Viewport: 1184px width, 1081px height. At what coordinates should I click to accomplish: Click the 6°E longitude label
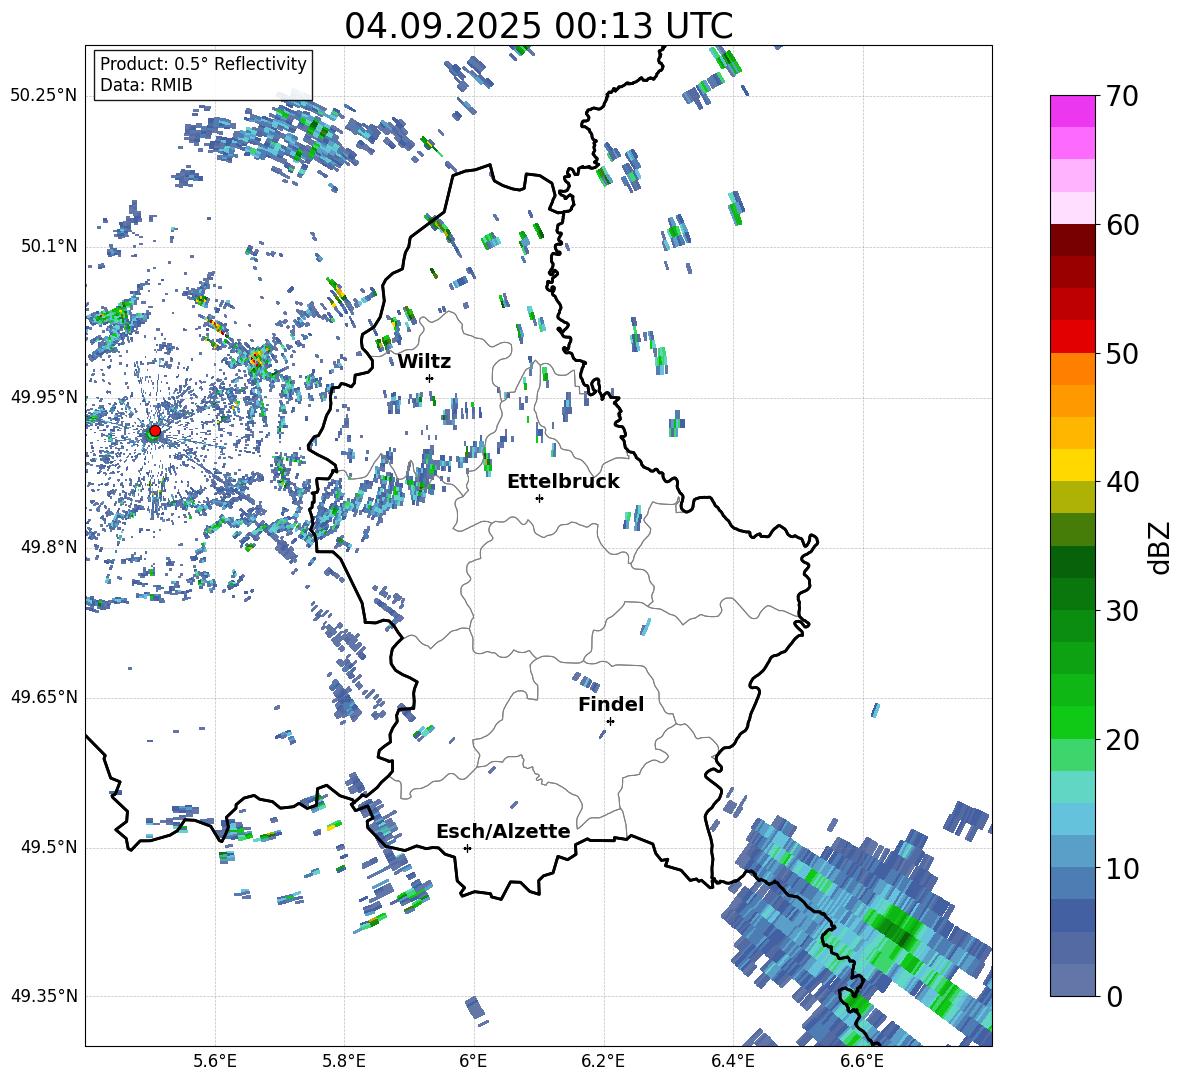click(473, 1061)
